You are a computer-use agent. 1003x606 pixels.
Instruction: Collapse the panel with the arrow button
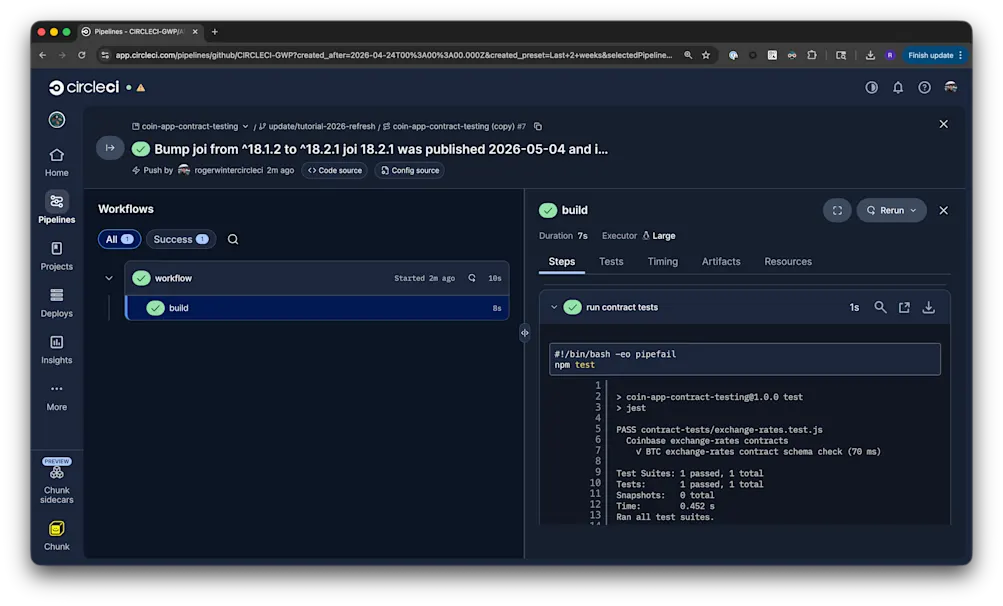point(110,148)
